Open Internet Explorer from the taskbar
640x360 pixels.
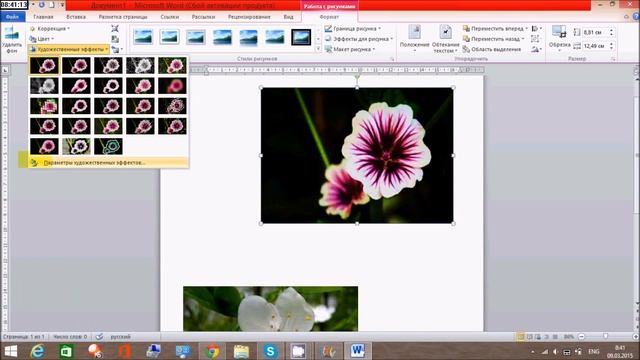38,351
